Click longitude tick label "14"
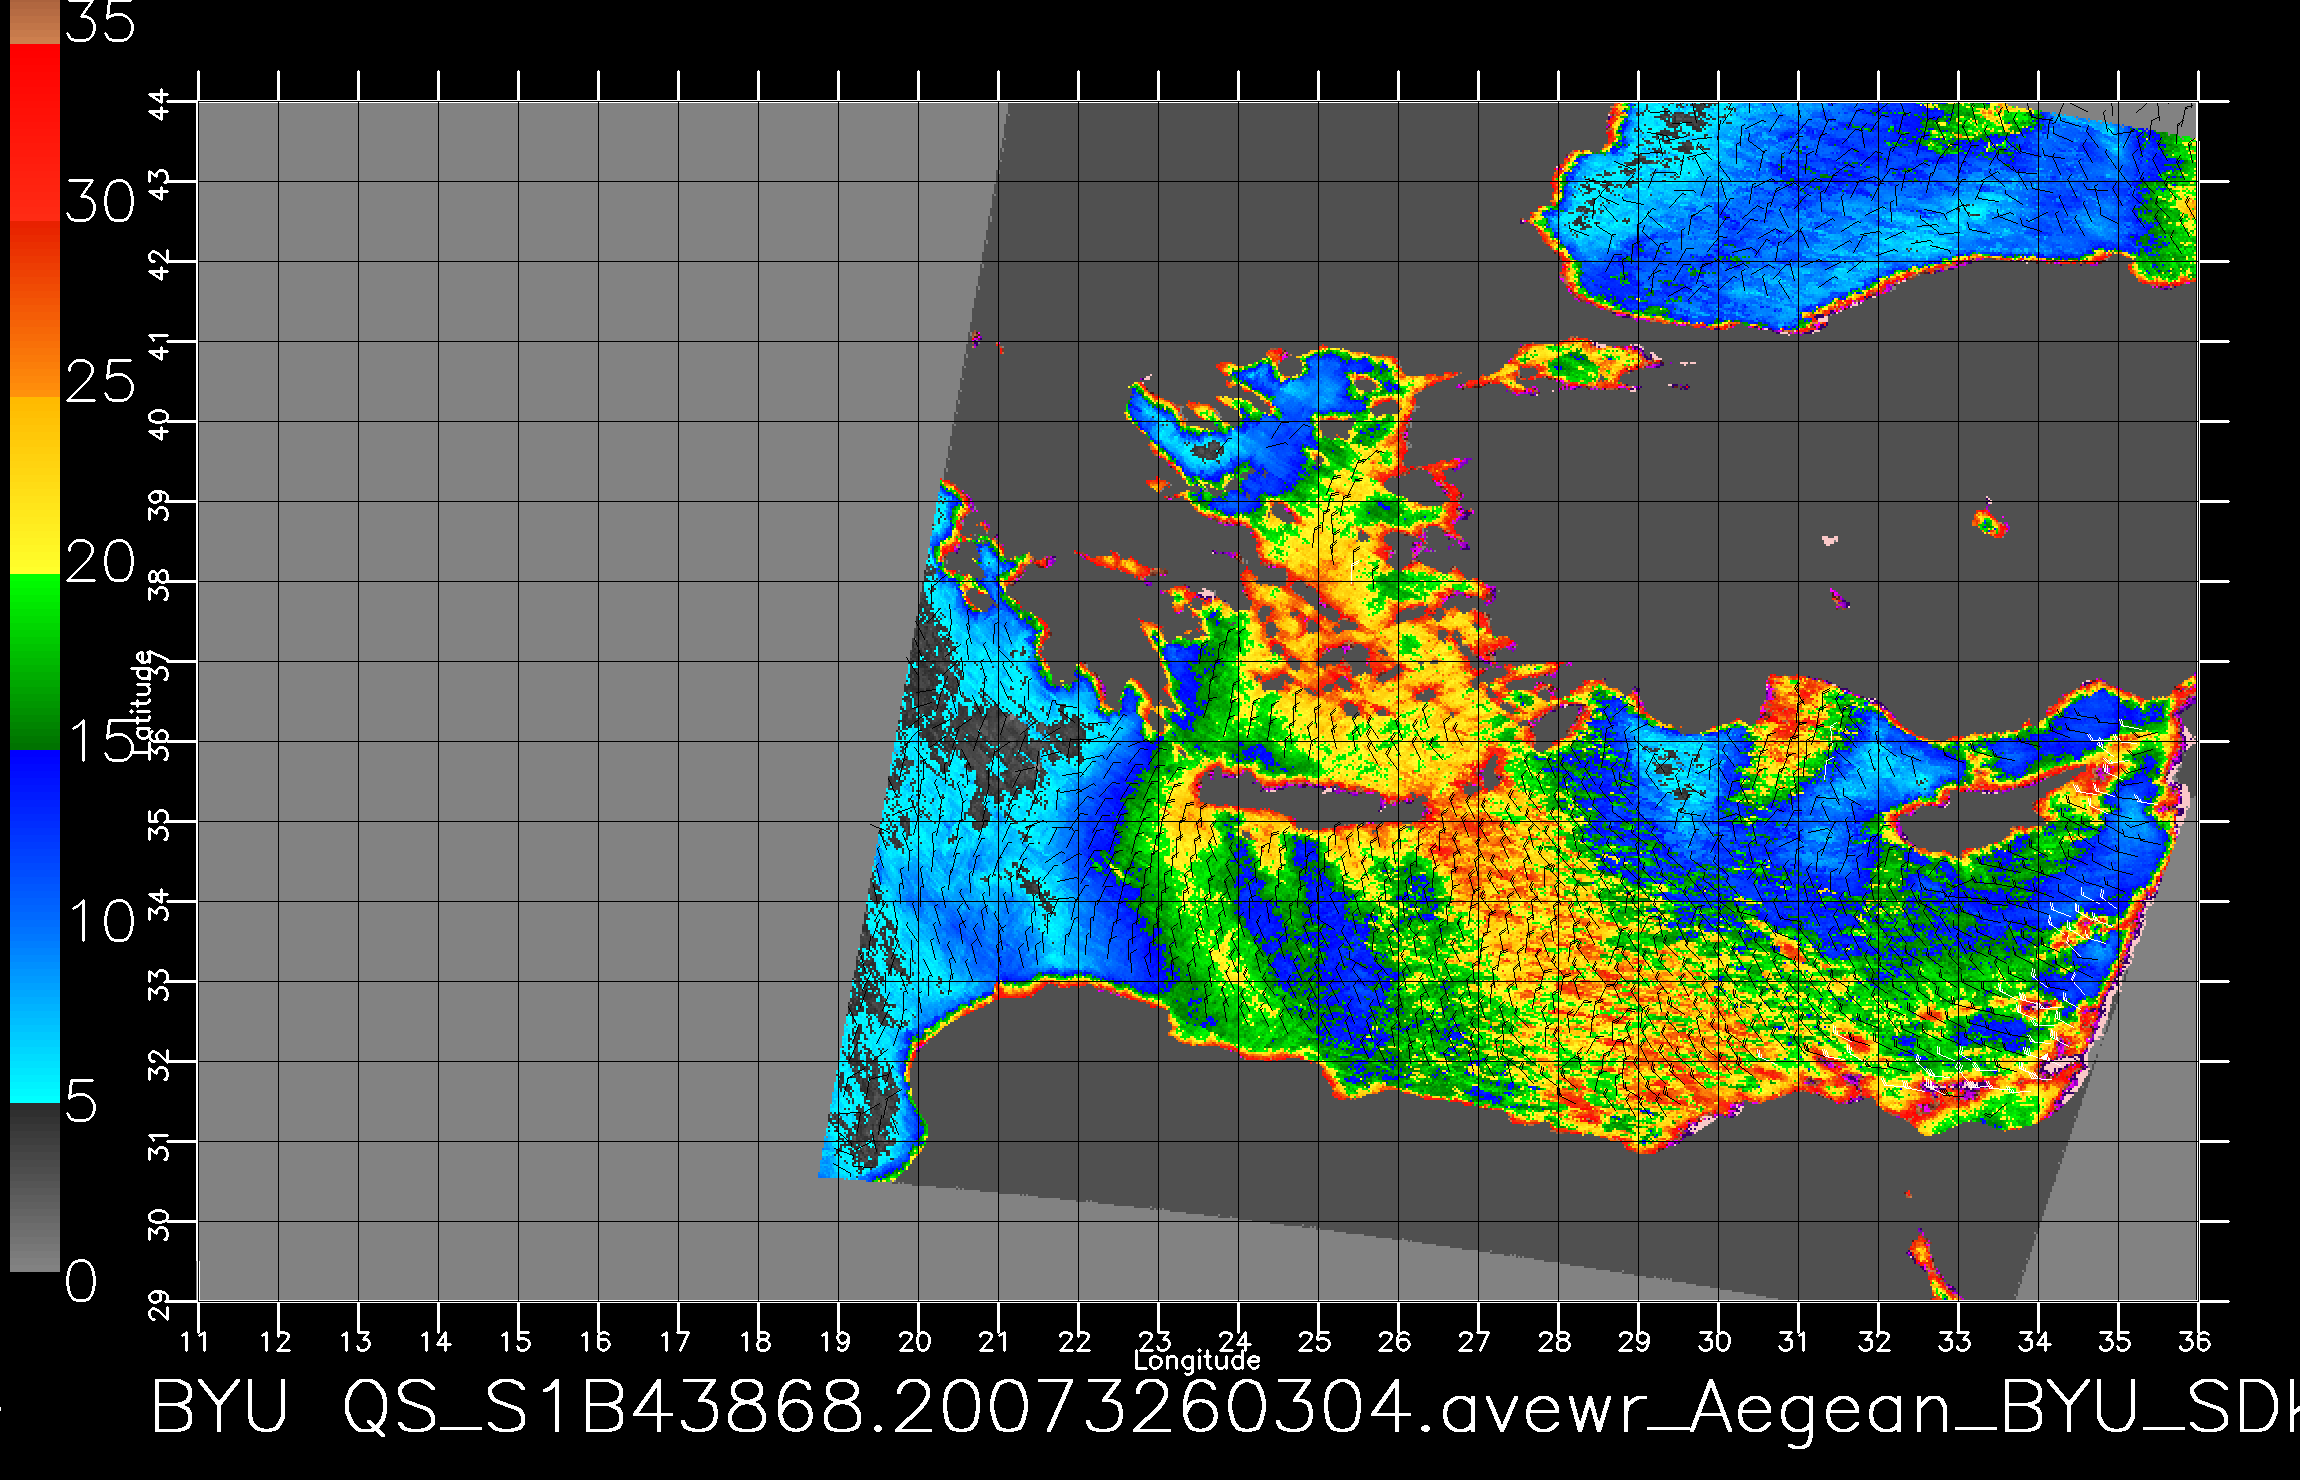This screenshot has height=1480, width=2300. pyautogui.click(x=435, y=1341)
